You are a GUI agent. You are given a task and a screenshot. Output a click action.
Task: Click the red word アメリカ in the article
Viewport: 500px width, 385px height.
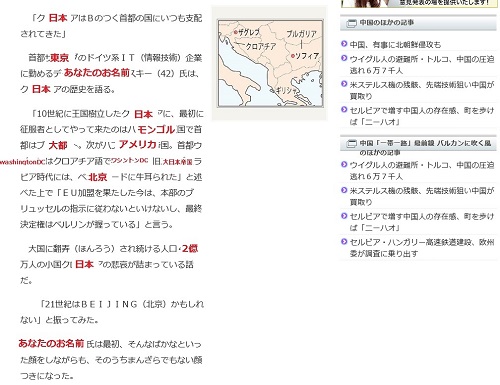click(138, 144)
